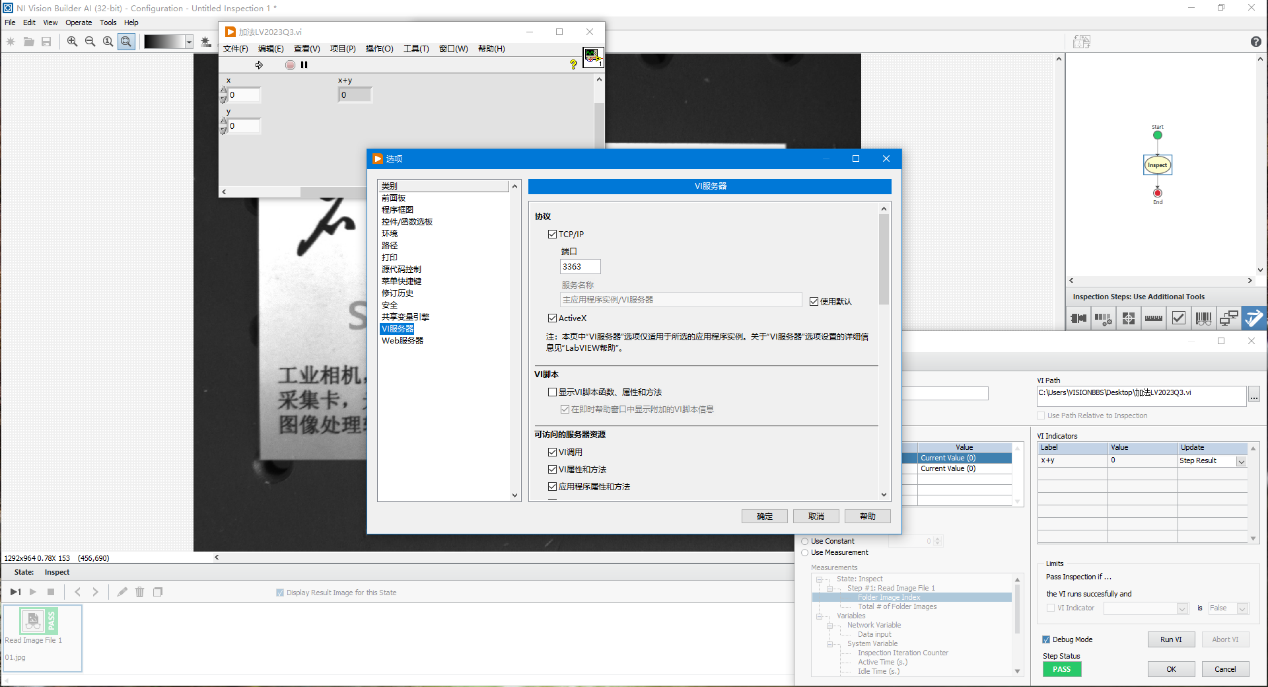The height and width of the screenshot is (687, 1268).
Task: Toggle the TCP/IP checkbox
Action: (x=552, y=234)
